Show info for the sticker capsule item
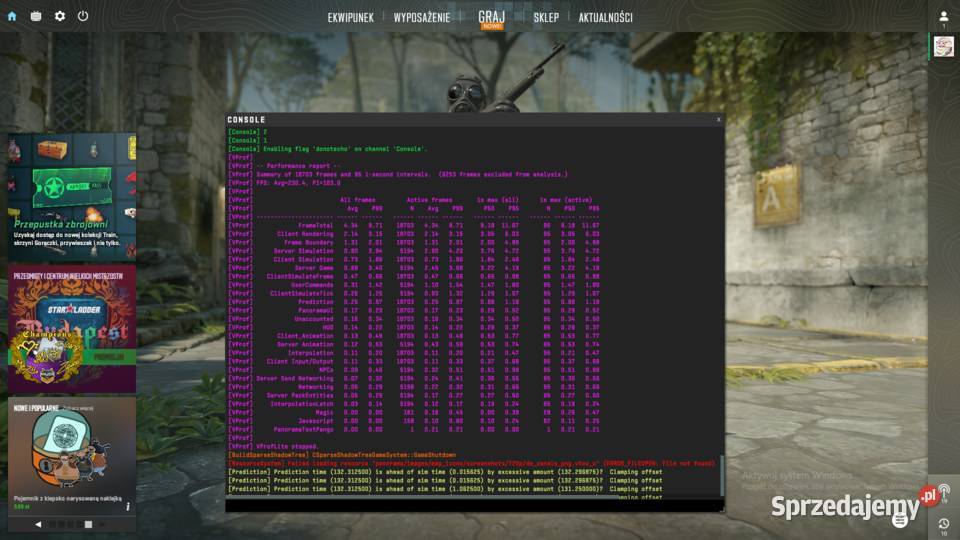 click(x=128, y=506)
